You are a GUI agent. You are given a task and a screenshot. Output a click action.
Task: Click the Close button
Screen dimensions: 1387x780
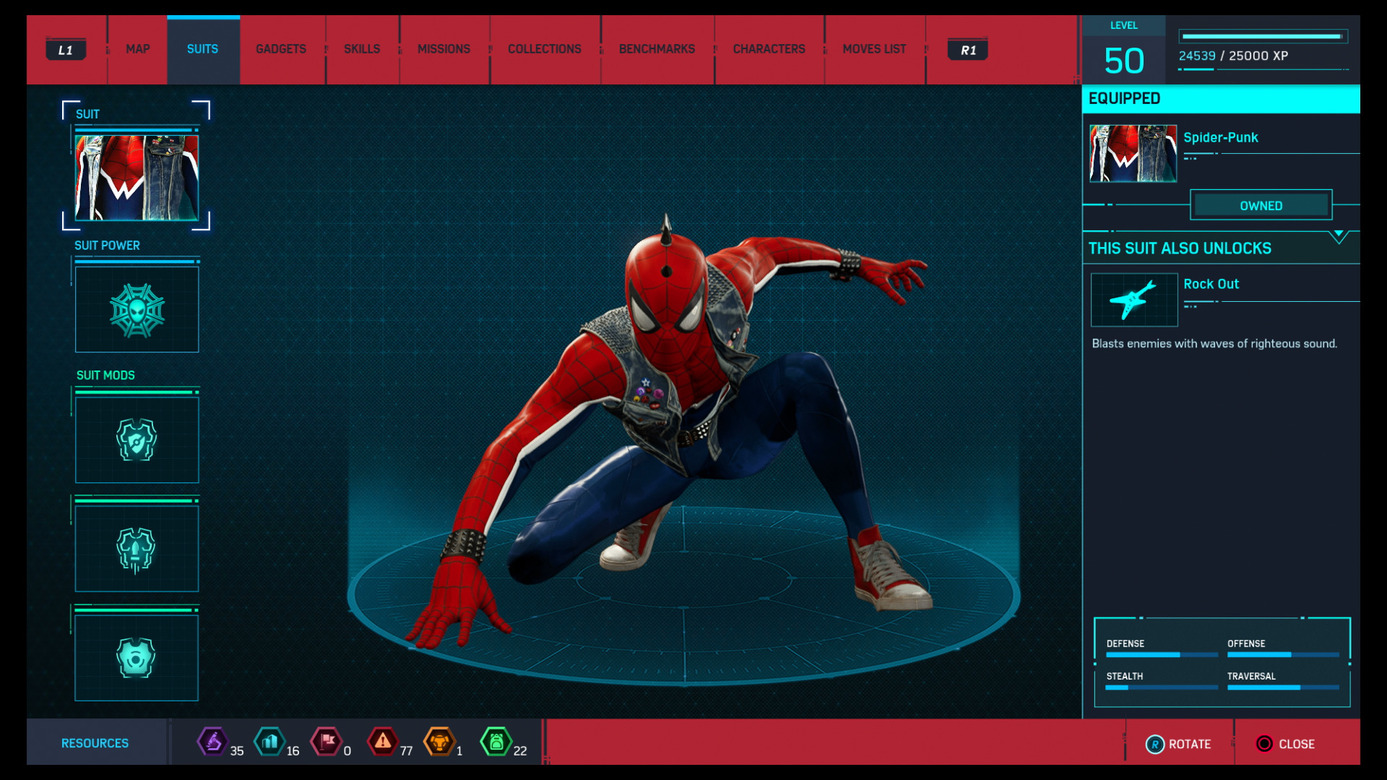coord(1286,744)
